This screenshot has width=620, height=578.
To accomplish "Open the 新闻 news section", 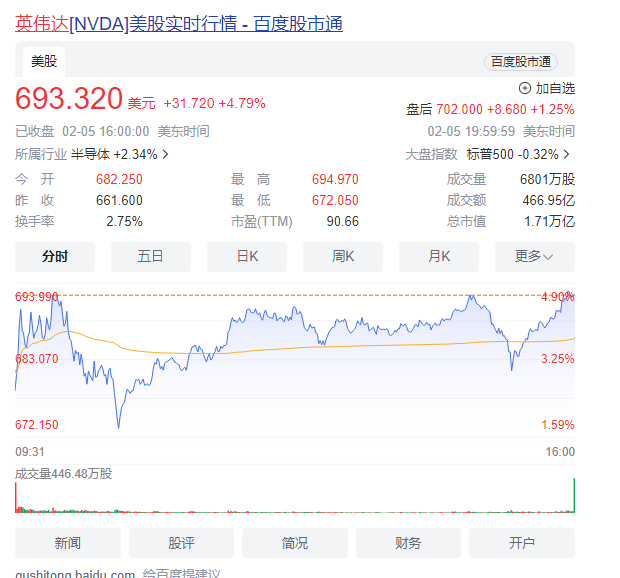I will tap(68, 543).
